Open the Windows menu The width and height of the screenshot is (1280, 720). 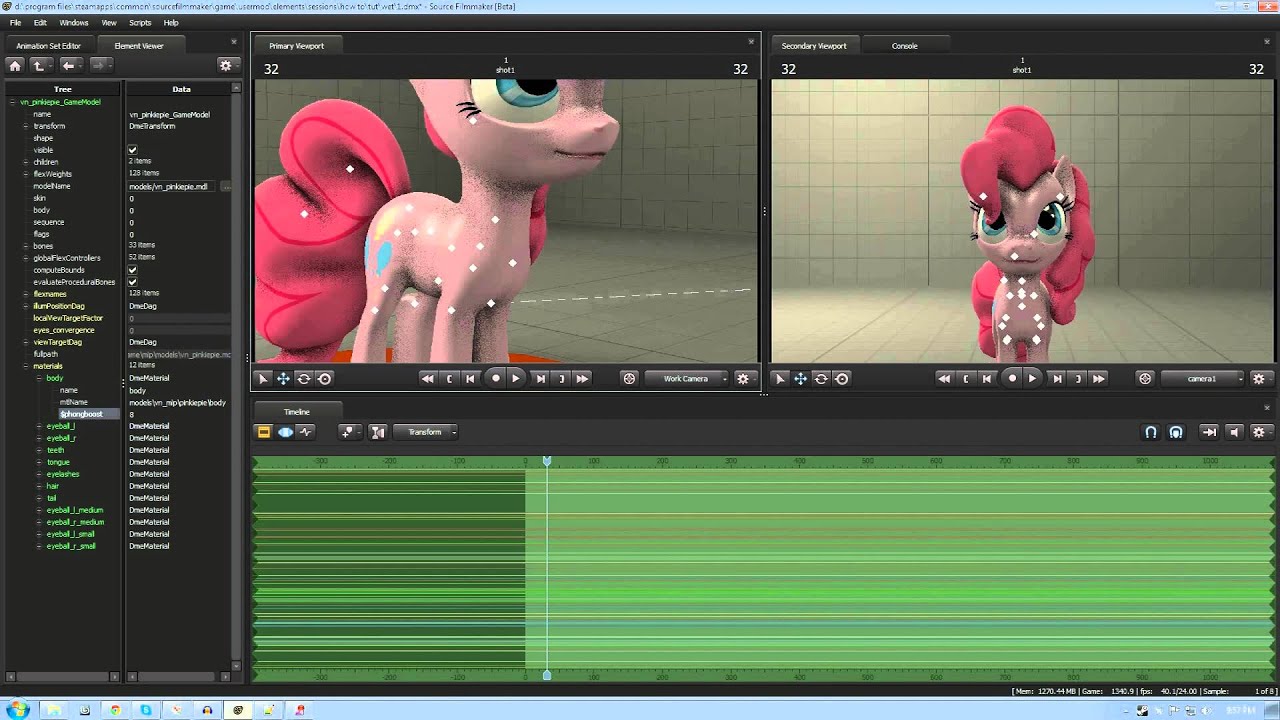tap(74, 22)
